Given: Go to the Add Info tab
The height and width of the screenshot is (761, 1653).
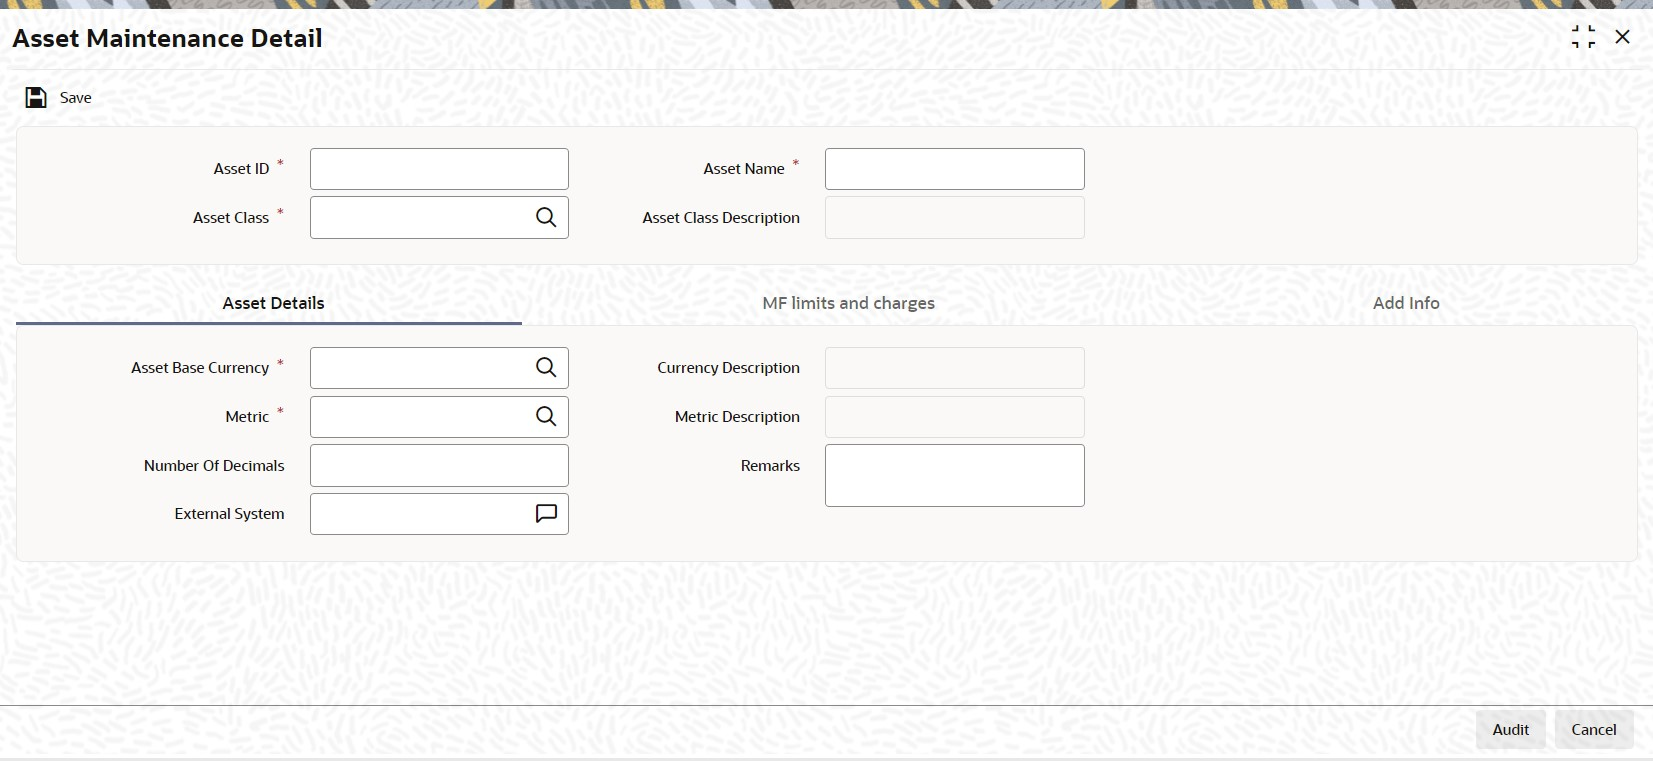Looking at the screenshot, I should pyautogui.click(x=1406, y=303).
